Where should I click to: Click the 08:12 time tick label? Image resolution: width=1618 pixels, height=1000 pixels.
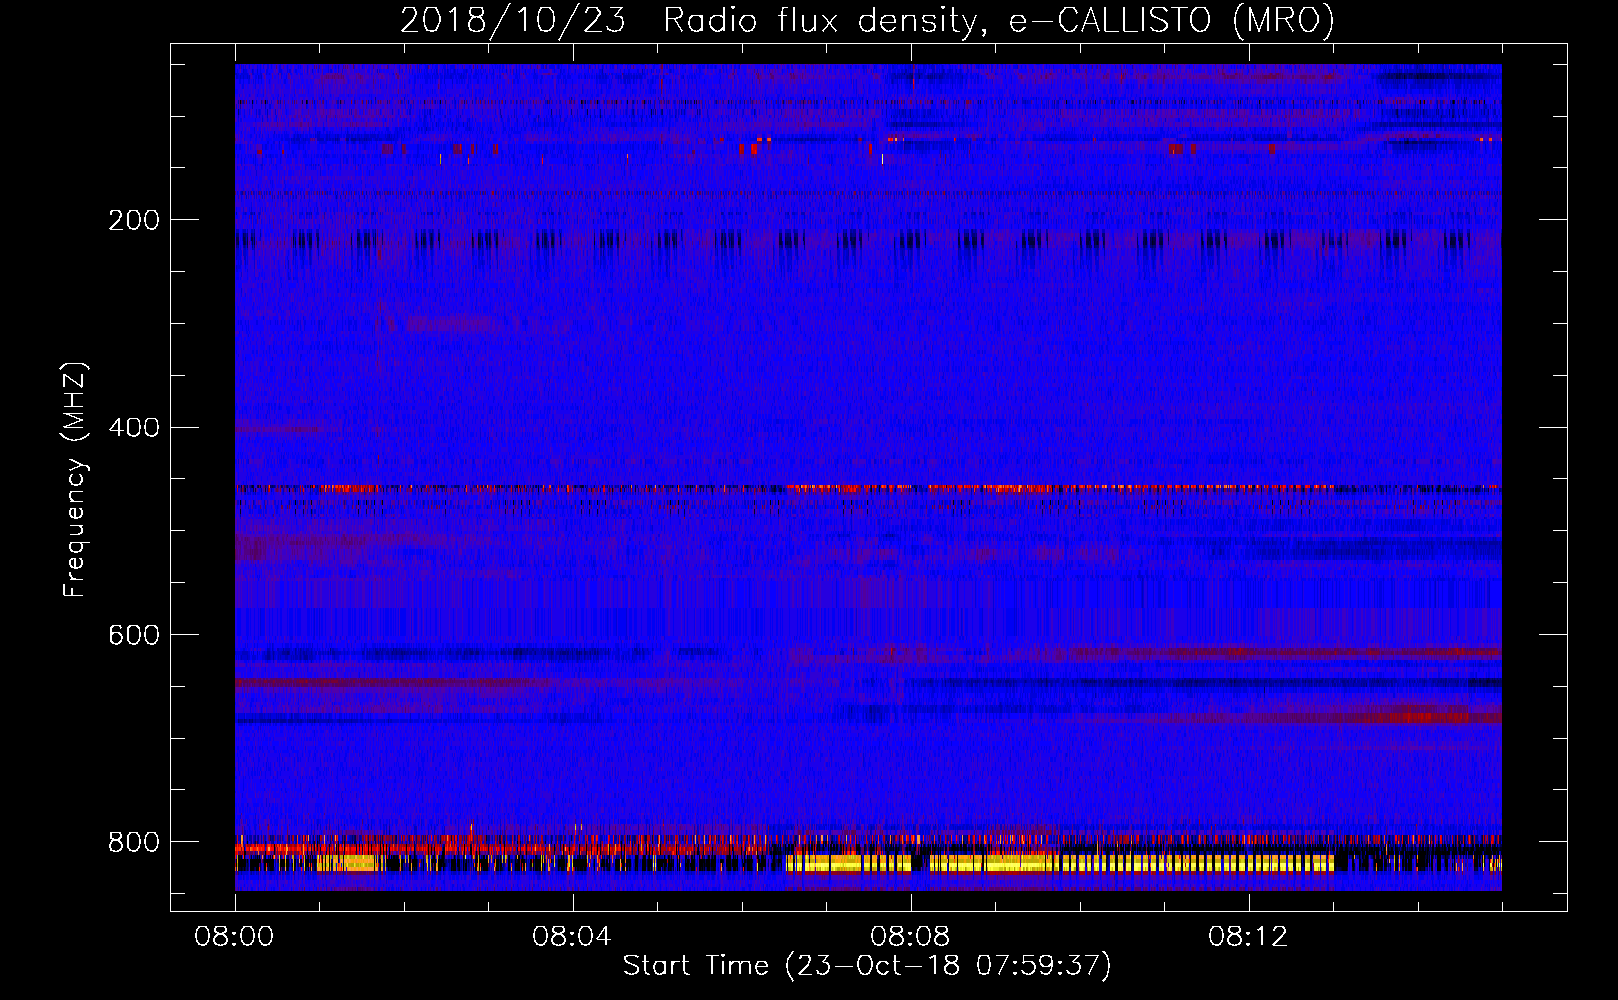(x=1248, y=937)
